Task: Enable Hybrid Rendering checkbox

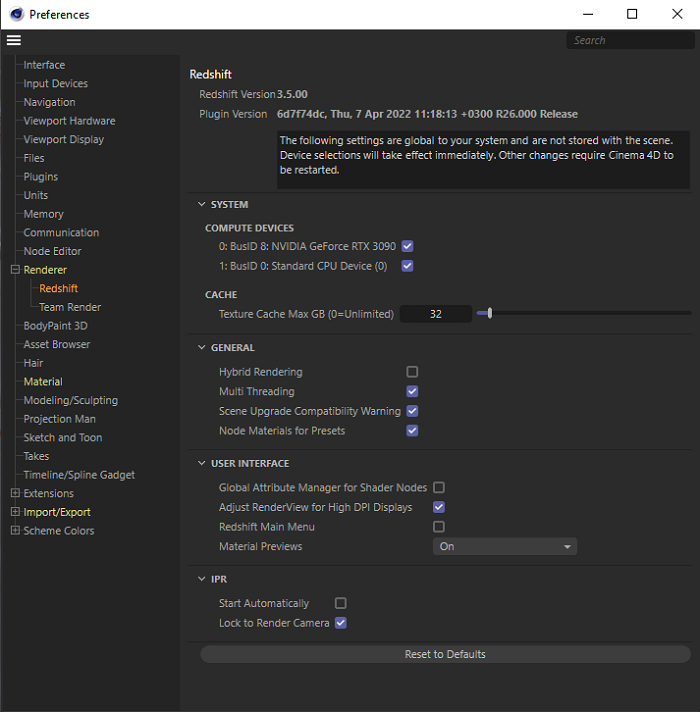Action: point(412,372)
